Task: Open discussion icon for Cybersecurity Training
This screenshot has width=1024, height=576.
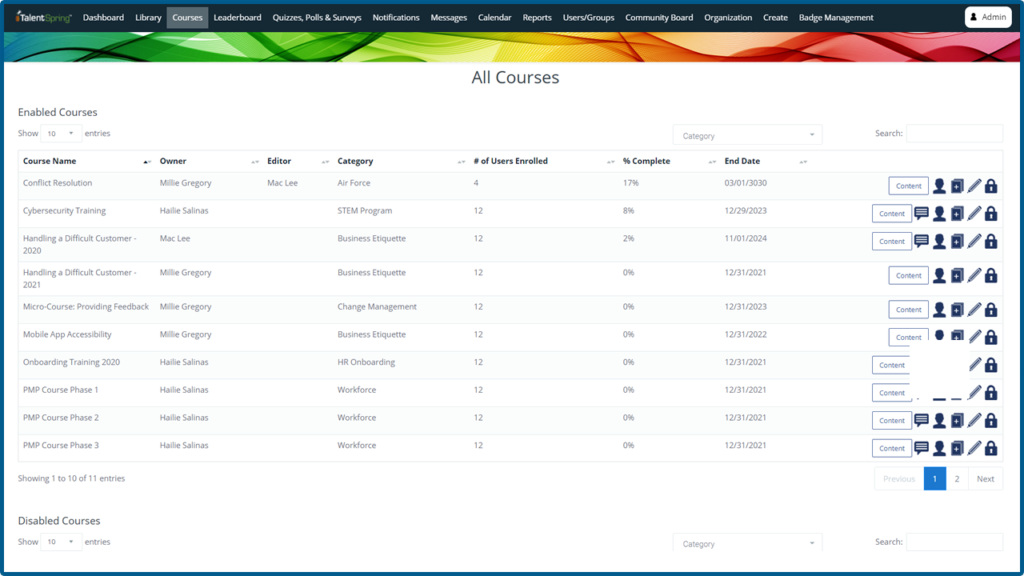Action: (921, 213)
